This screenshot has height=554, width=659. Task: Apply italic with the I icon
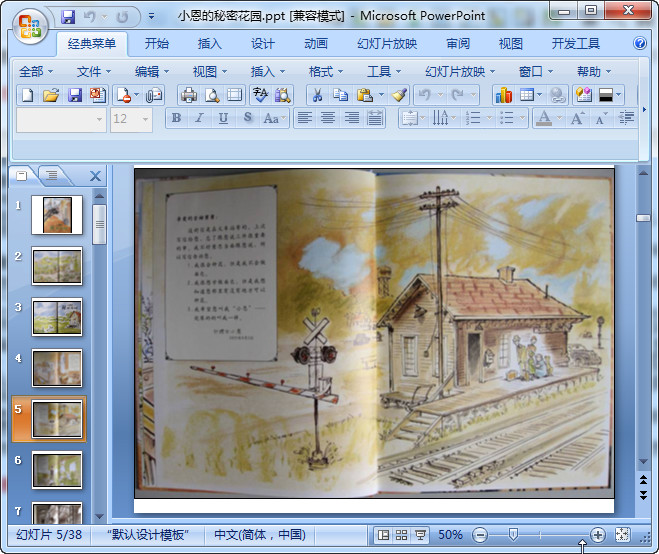(200, 118)
